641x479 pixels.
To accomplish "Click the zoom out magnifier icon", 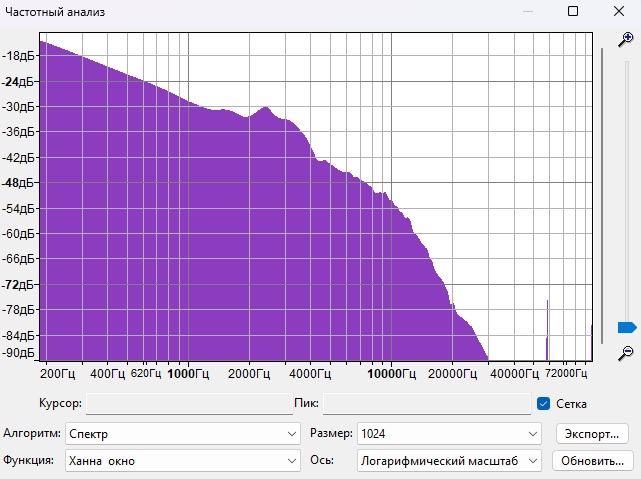I will [625, 352].
